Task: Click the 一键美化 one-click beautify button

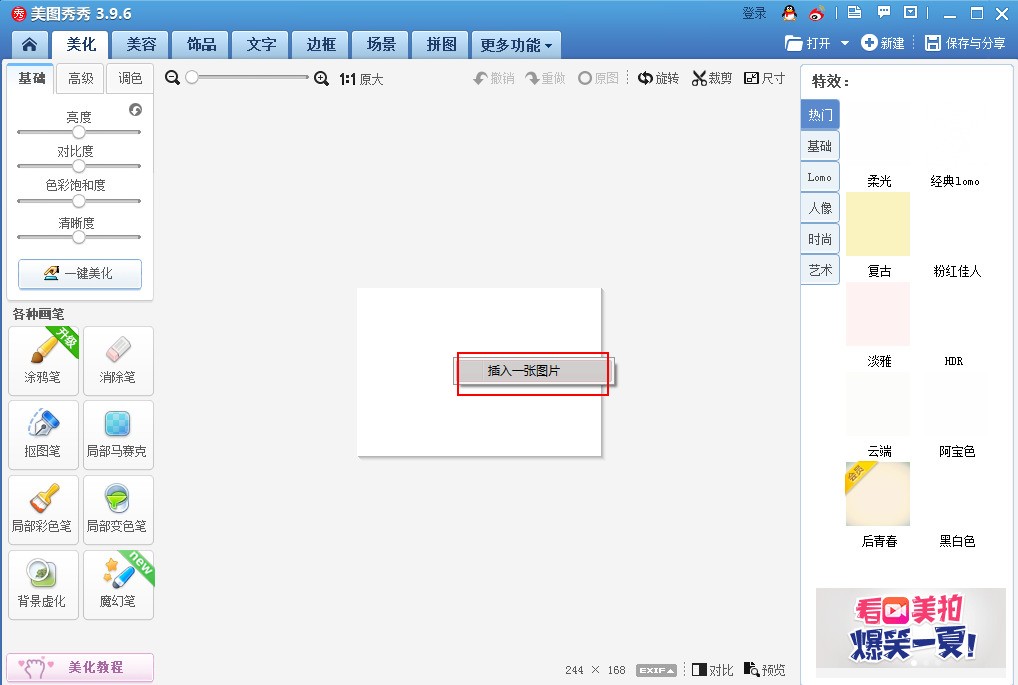Action: [80, 273]
